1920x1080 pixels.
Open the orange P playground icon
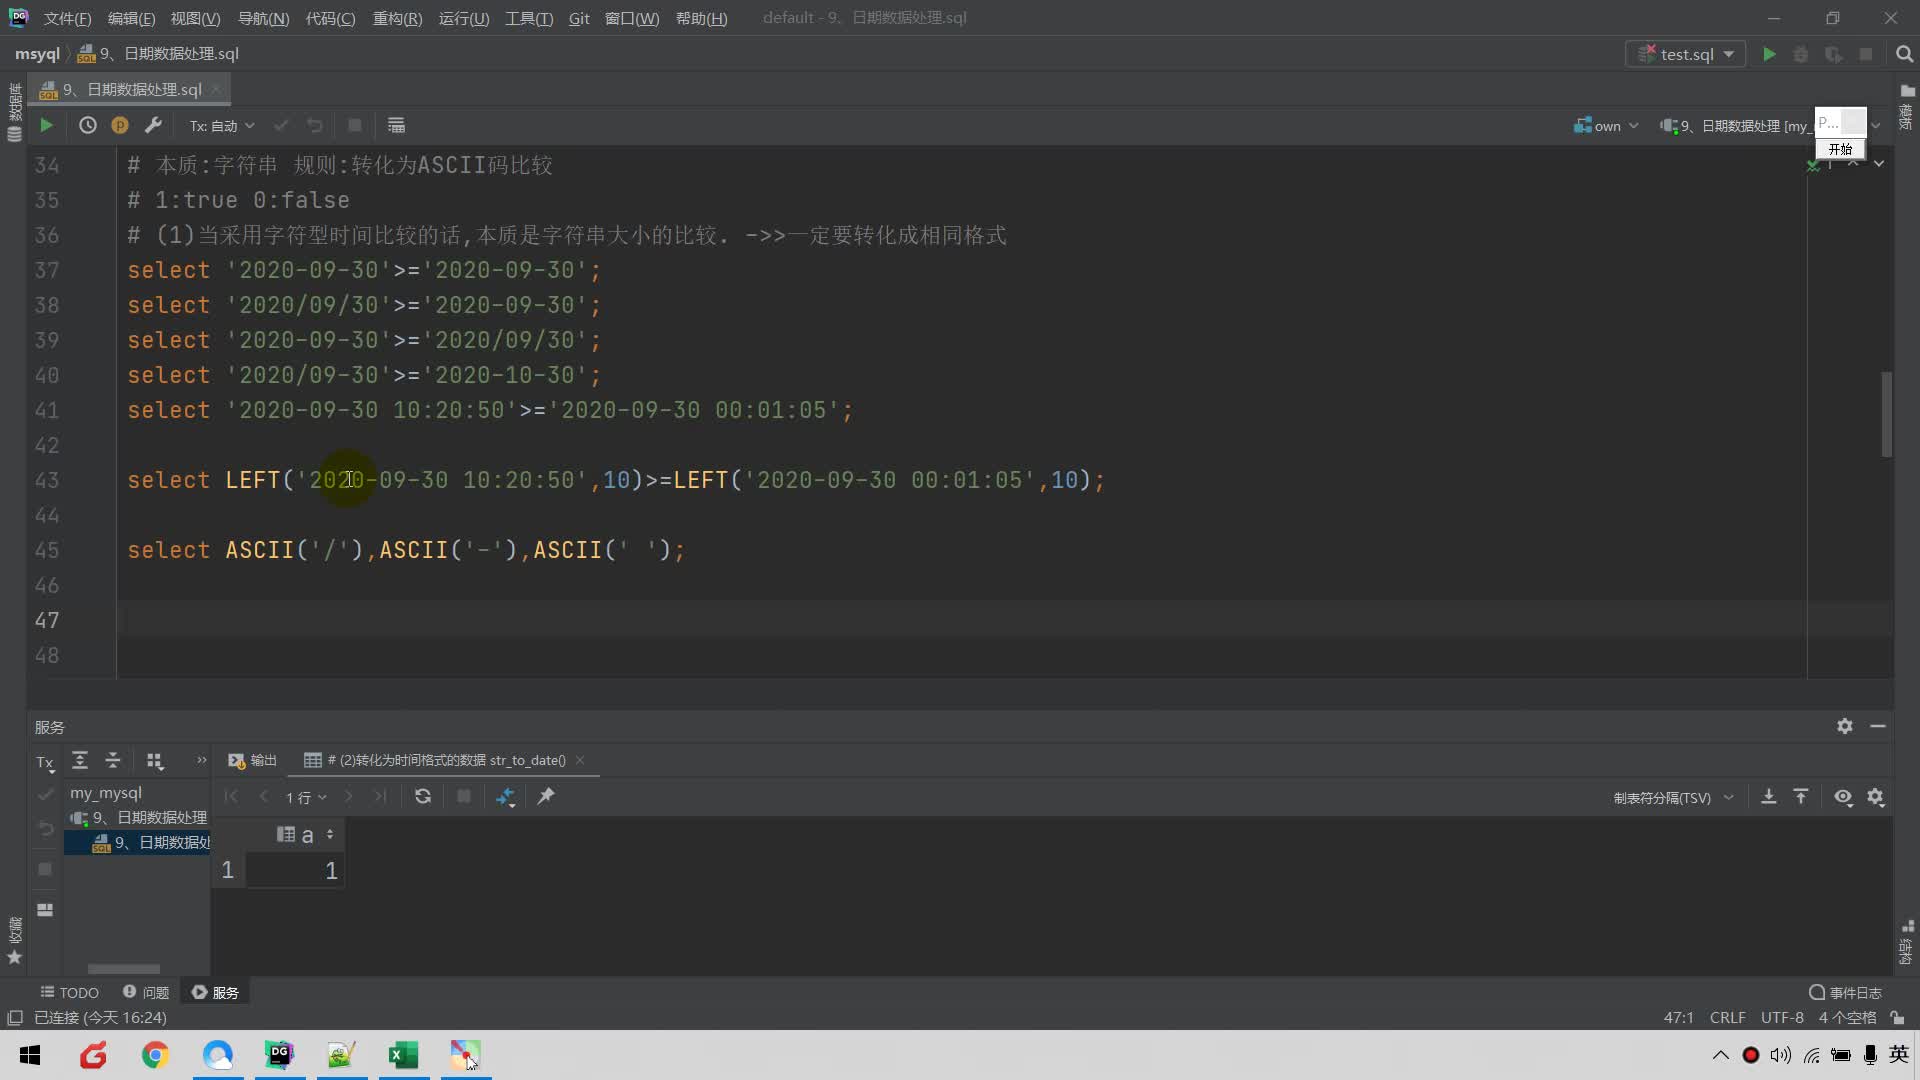120,125
